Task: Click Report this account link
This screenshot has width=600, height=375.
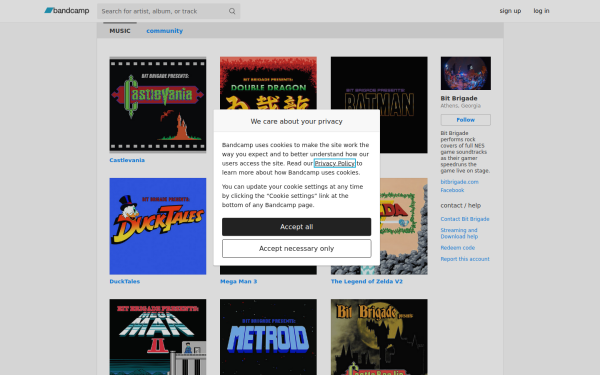Action: click(x=465, y=259)
